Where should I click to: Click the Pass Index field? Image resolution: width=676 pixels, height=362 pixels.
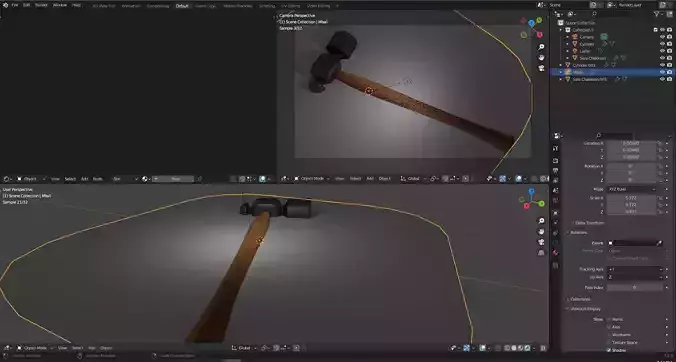pos(635,287)
